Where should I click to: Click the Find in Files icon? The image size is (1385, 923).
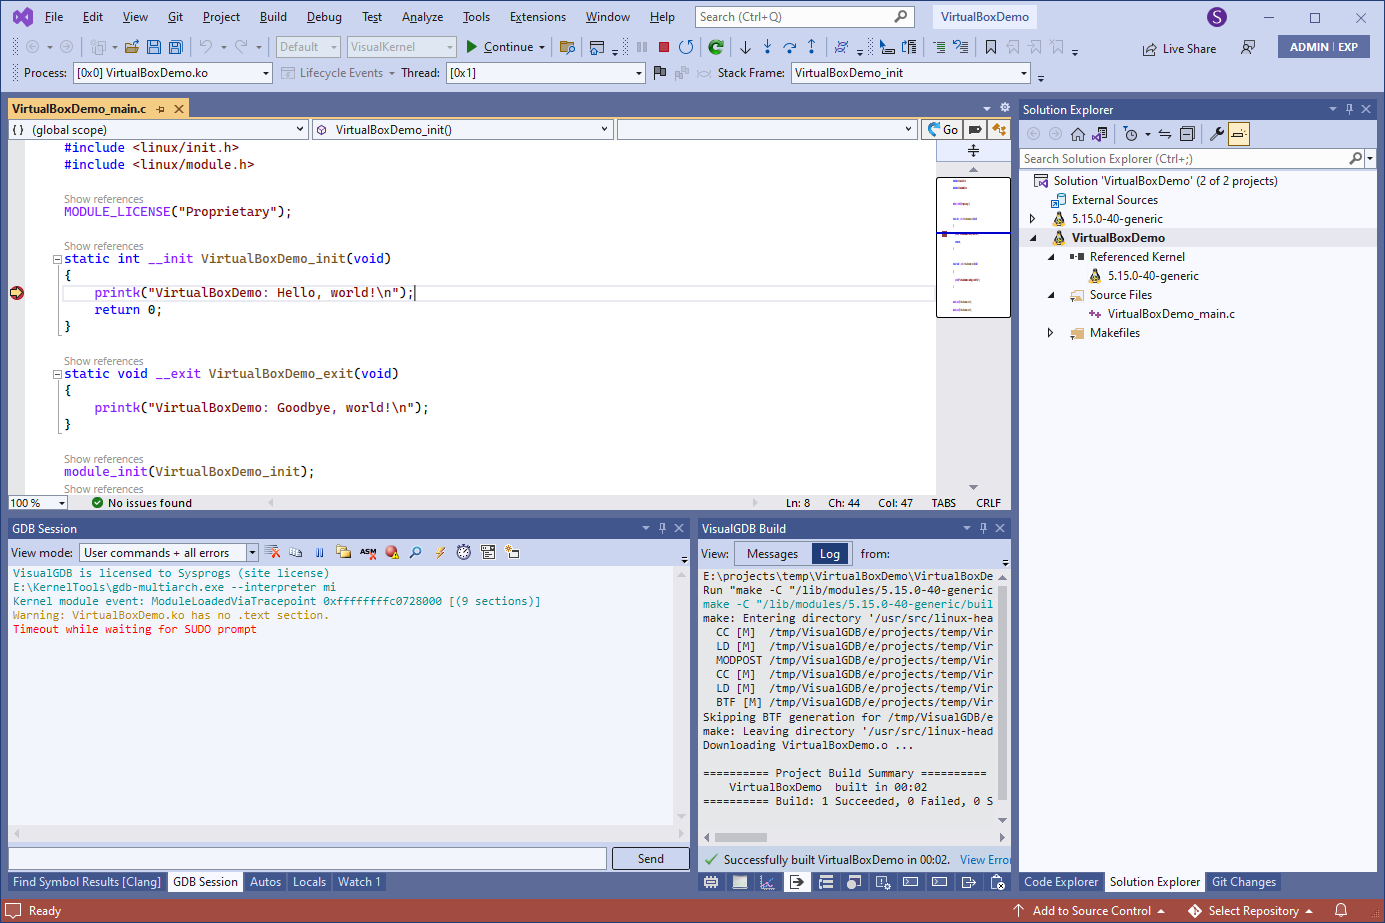pyautogui.click(x=567, y=47)
